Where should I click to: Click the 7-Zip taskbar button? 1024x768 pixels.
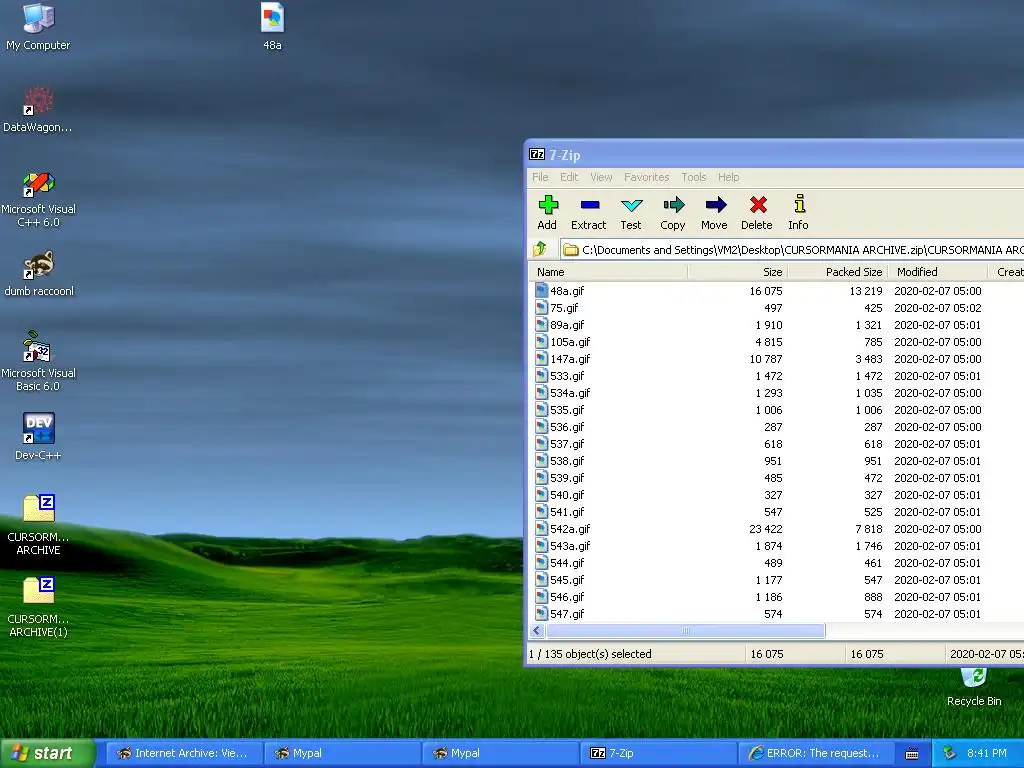[659, 753]
